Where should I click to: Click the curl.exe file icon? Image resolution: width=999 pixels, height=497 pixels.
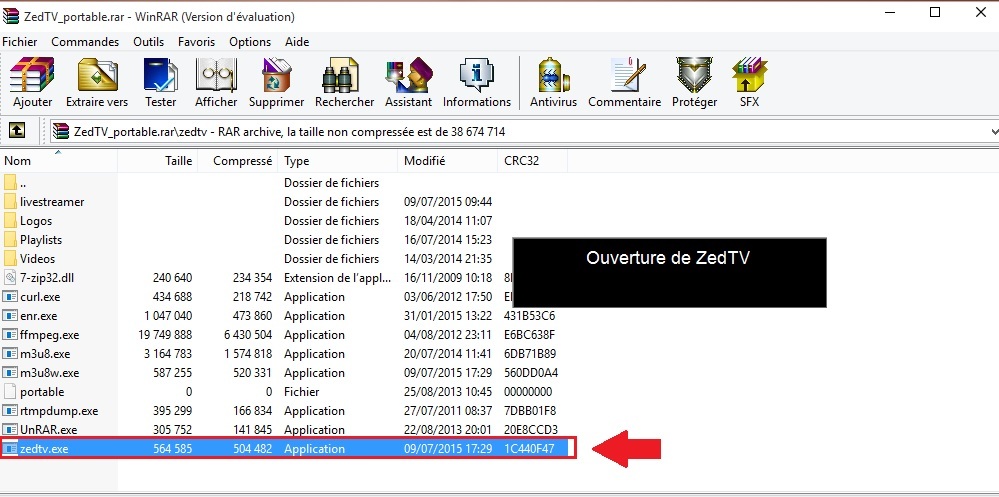click(10, 296)
